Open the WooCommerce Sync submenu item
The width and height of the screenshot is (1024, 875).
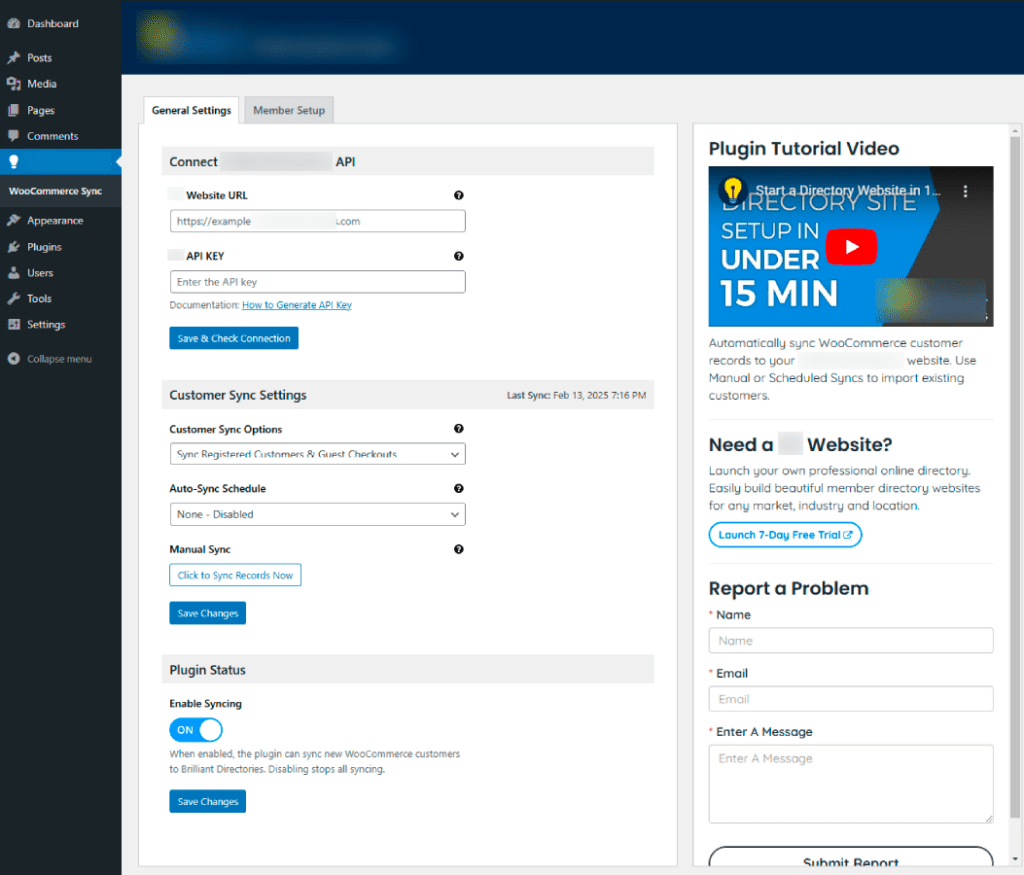pyautogui.click(x=56, y=191)
